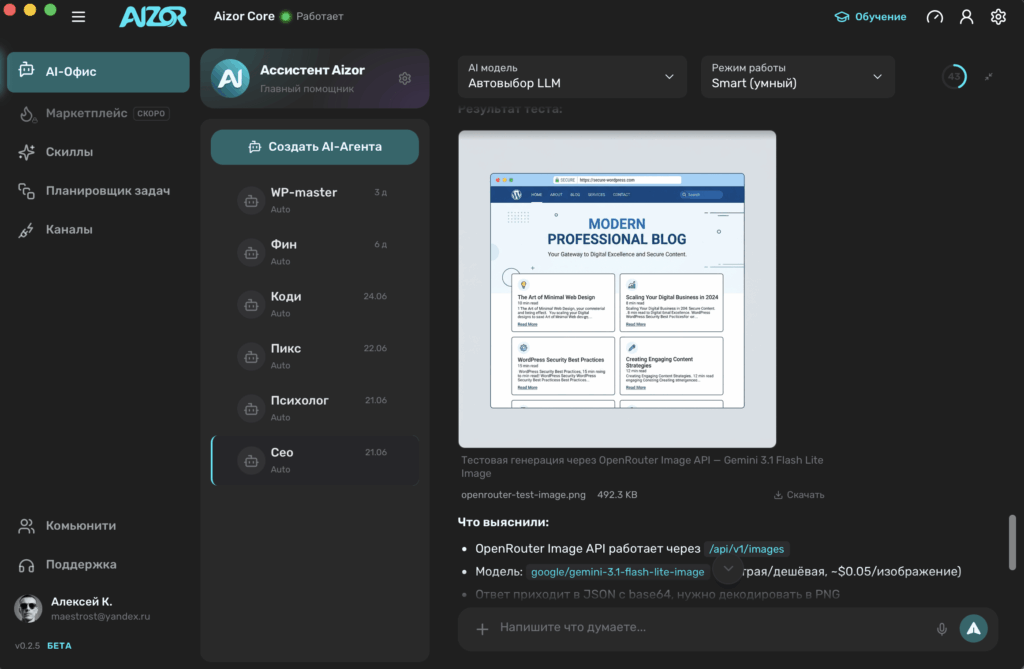
Task: Expand the AI модель dropdown
Action: (x=572, y=76)
